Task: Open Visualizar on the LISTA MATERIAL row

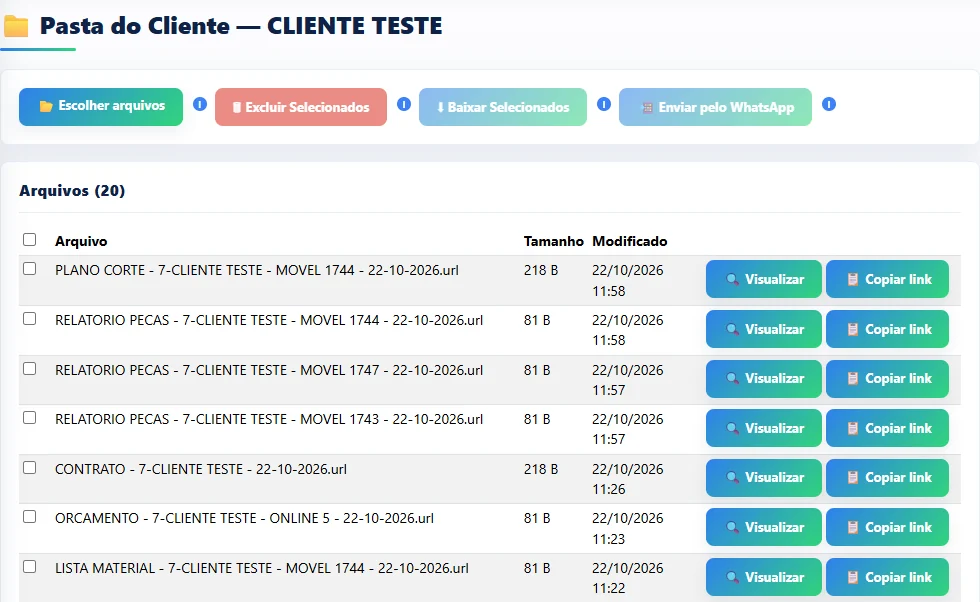Action: pyautogui.click(x=764, y=577)
